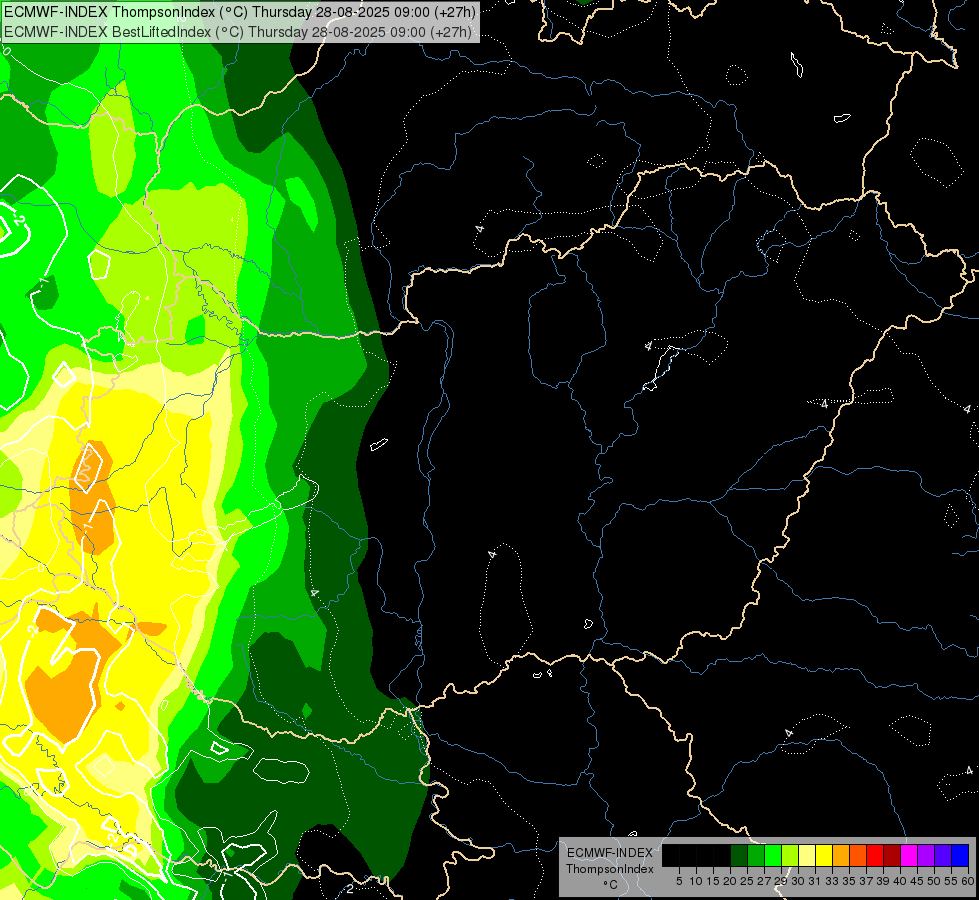
Task: Click the legend value label 40
Action: click(x=900, y=881)
